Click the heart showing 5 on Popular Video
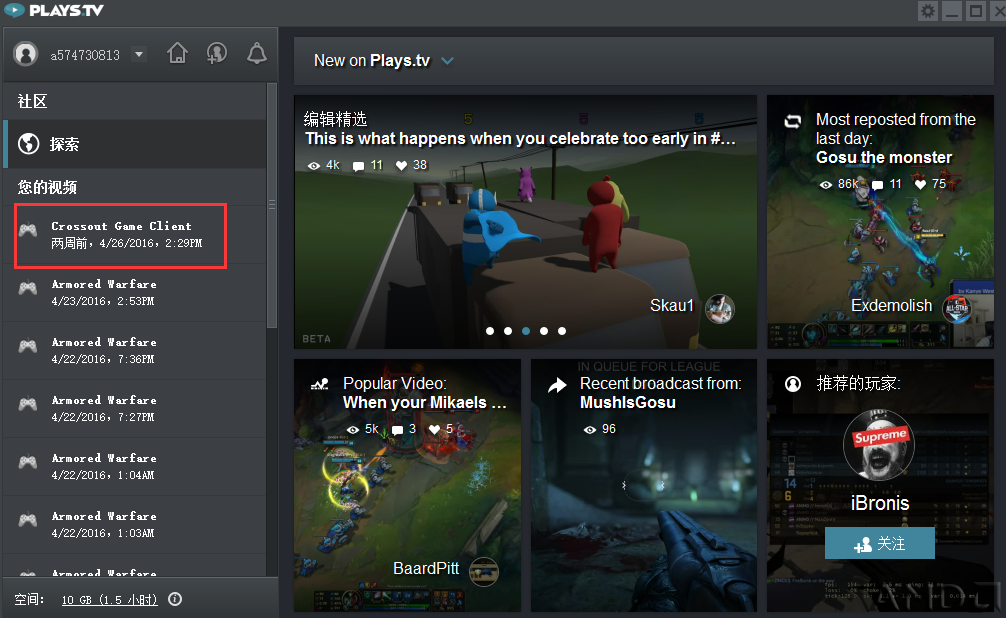 click(434, 429)
